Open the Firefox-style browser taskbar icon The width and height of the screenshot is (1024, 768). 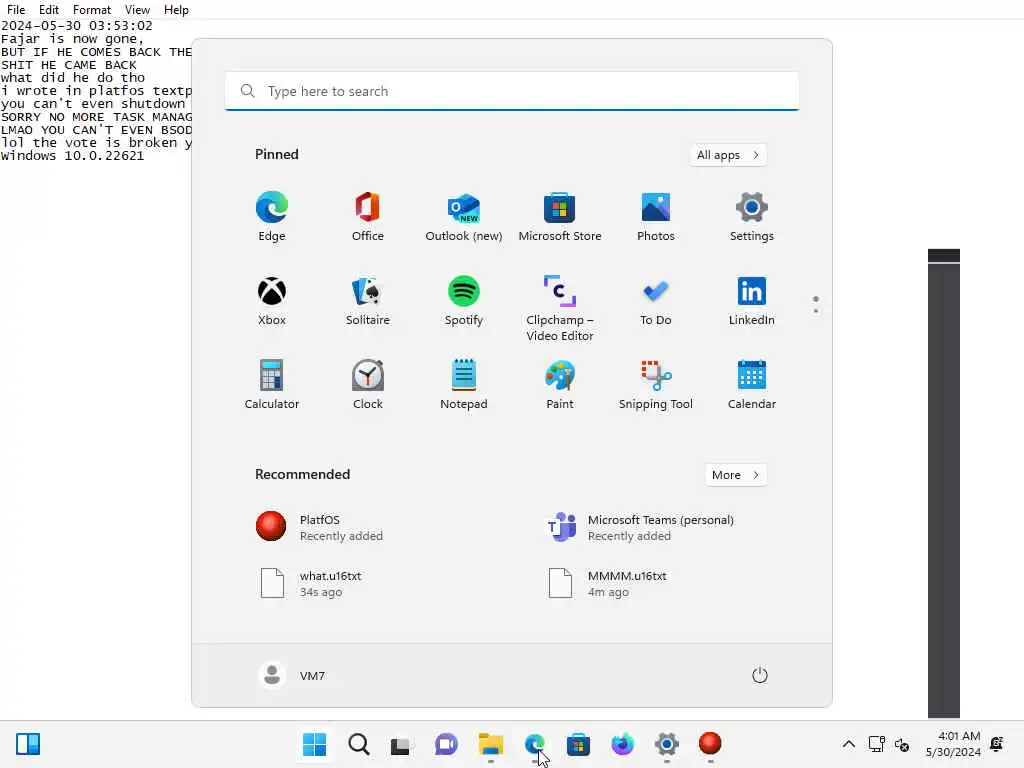click(622, 744)
